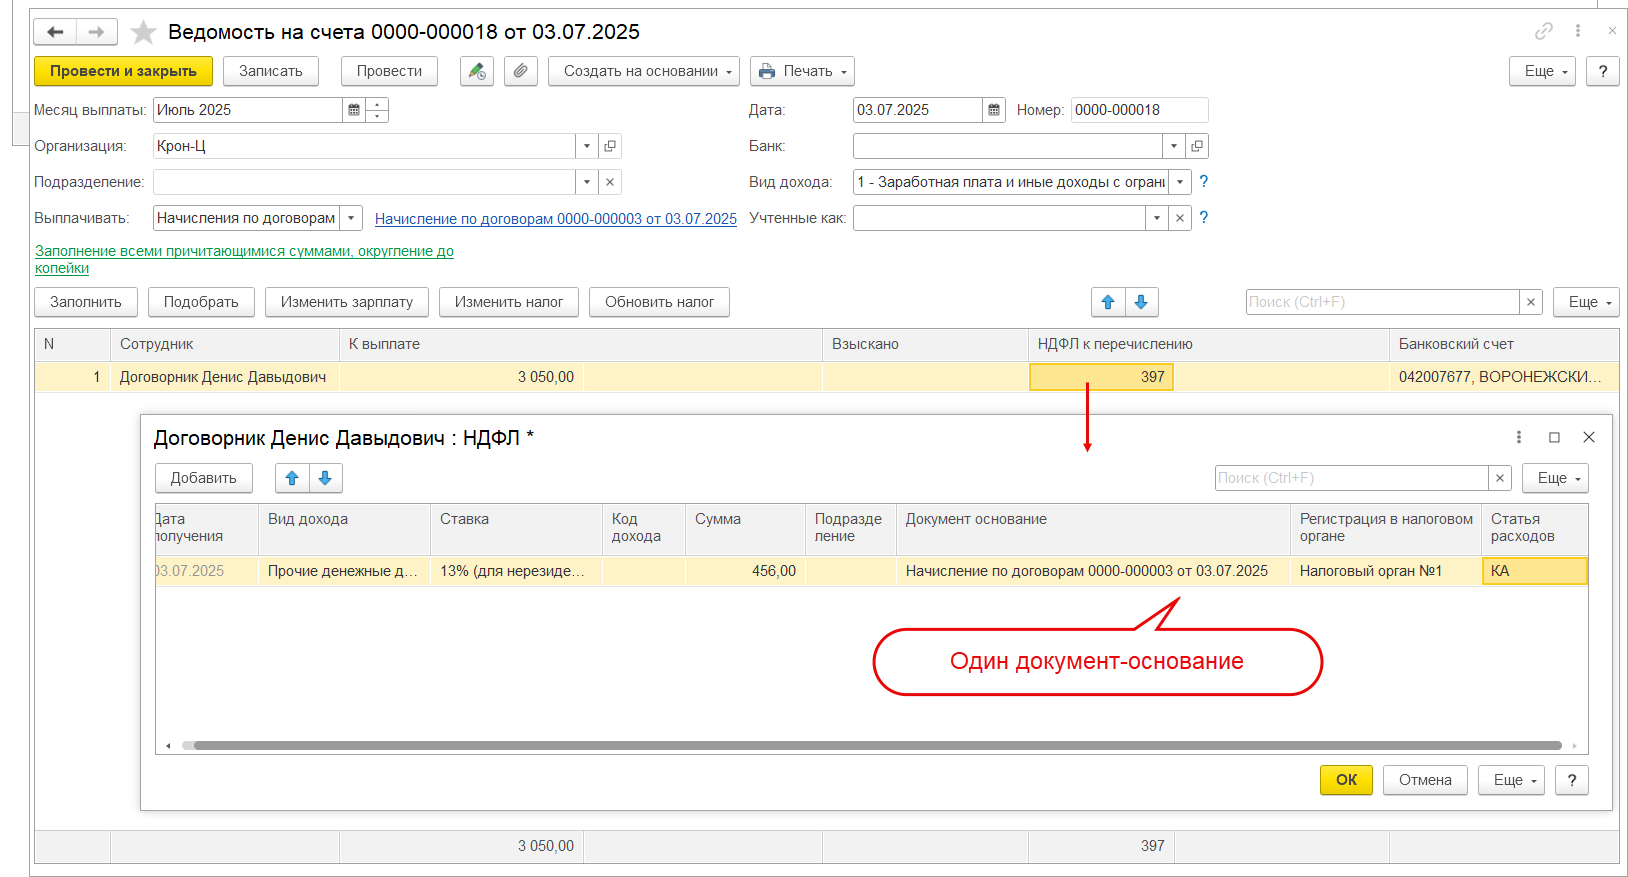
Task: Open the Заполнение всеми причитающимися суммами link
Action: click(244, 259)
